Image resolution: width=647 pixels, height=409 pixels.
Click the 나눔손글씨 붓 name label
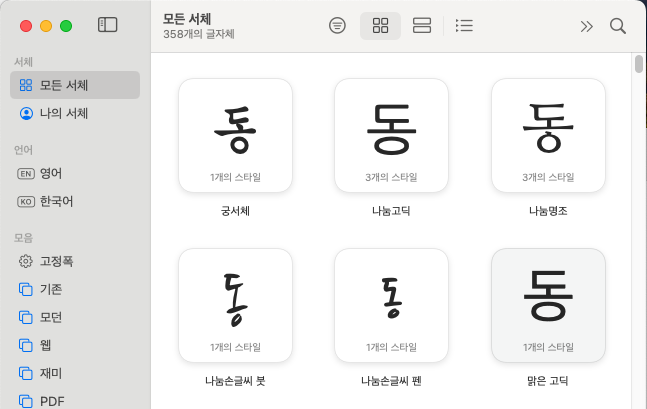pos(235,381)
